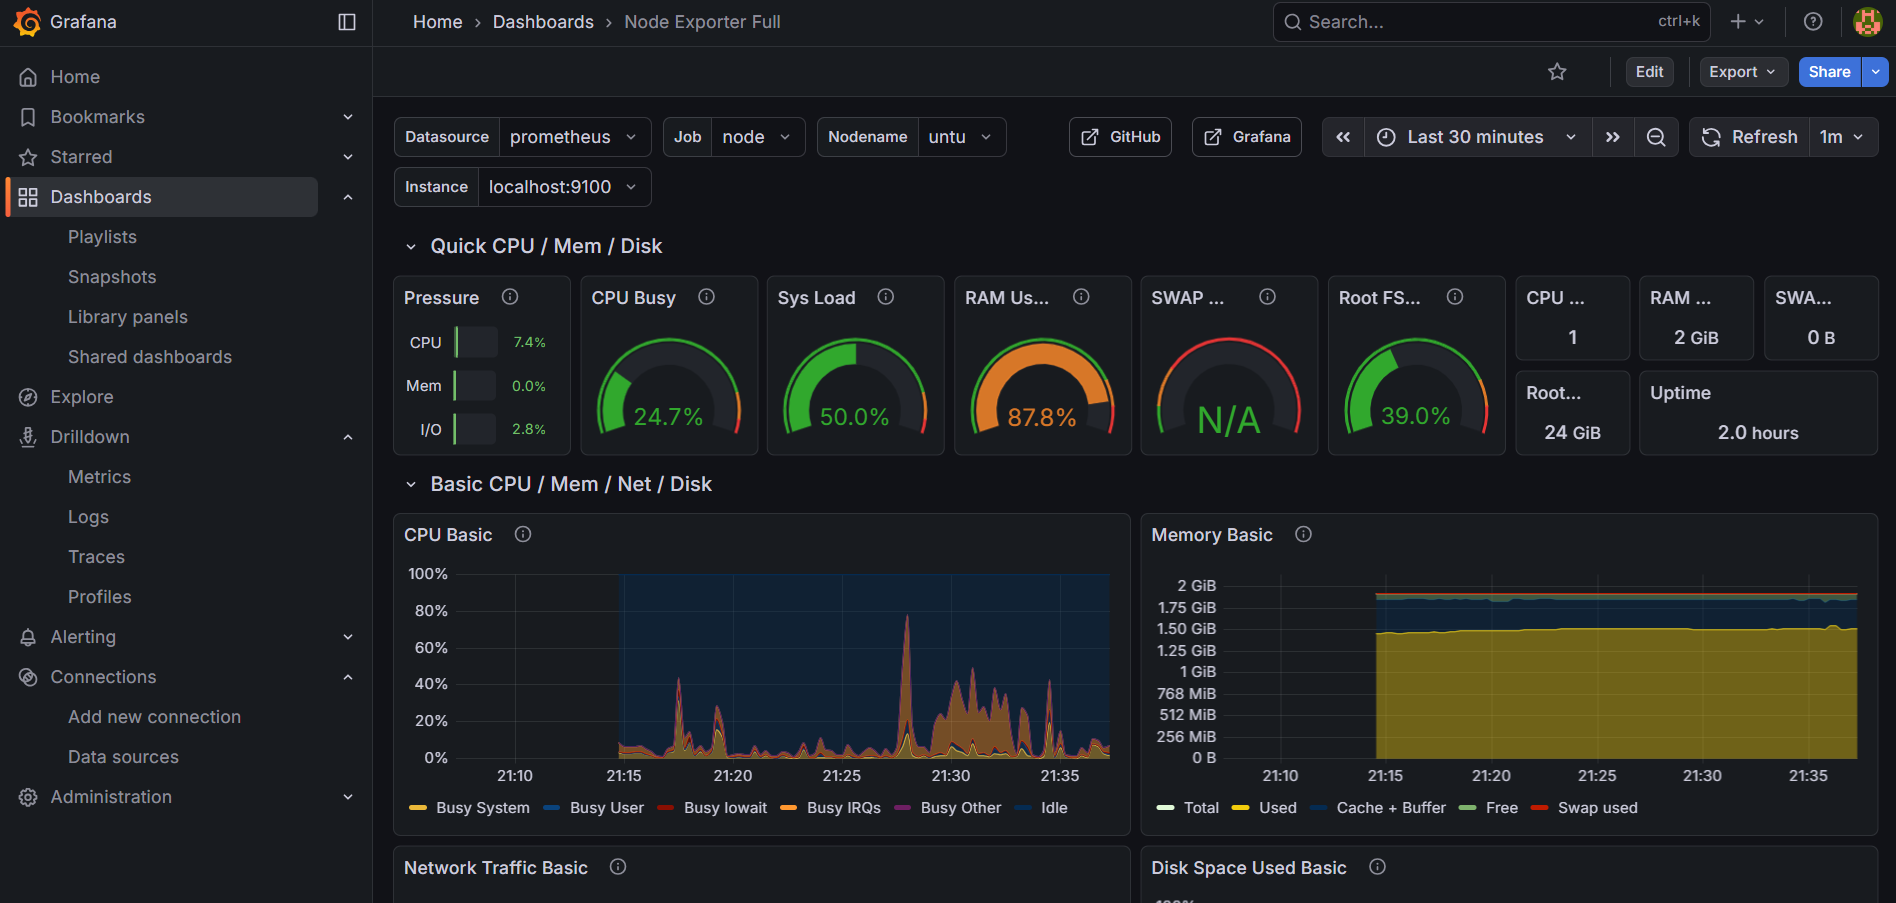Click the Refresh button
Image resolution: width=1896 pixels, height=903 pixels.
point(1750,137)
